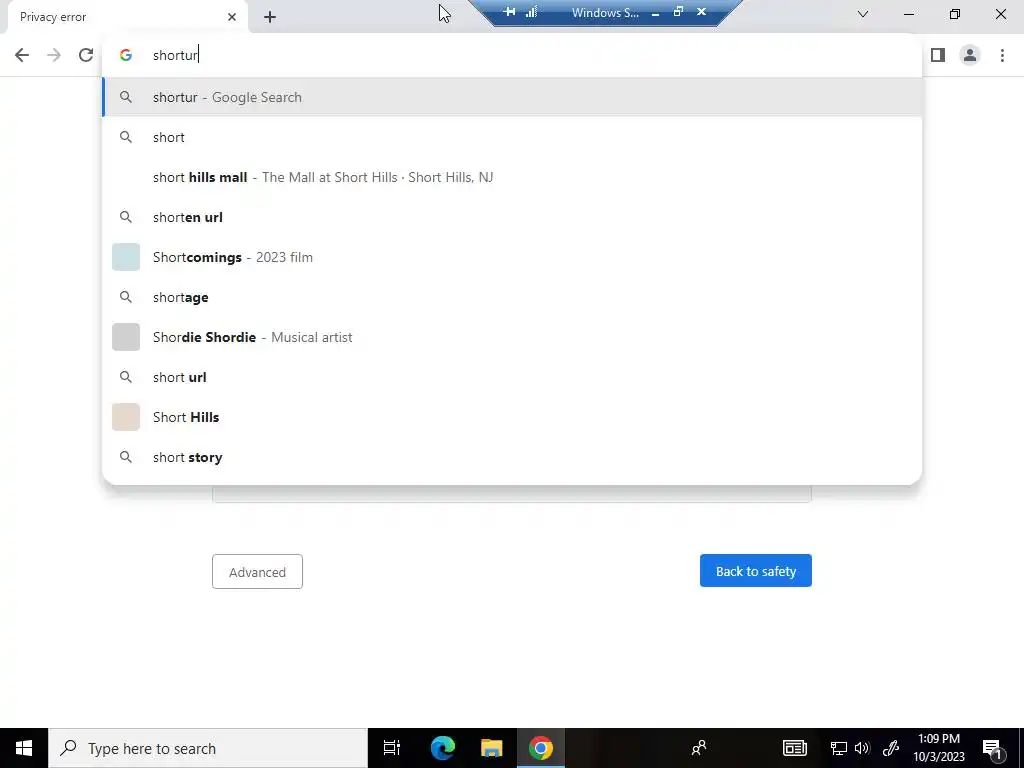Viewport: 1024px width, 768px height.
Task: Open News and interests taskbar icon
Action: (795, 748)
